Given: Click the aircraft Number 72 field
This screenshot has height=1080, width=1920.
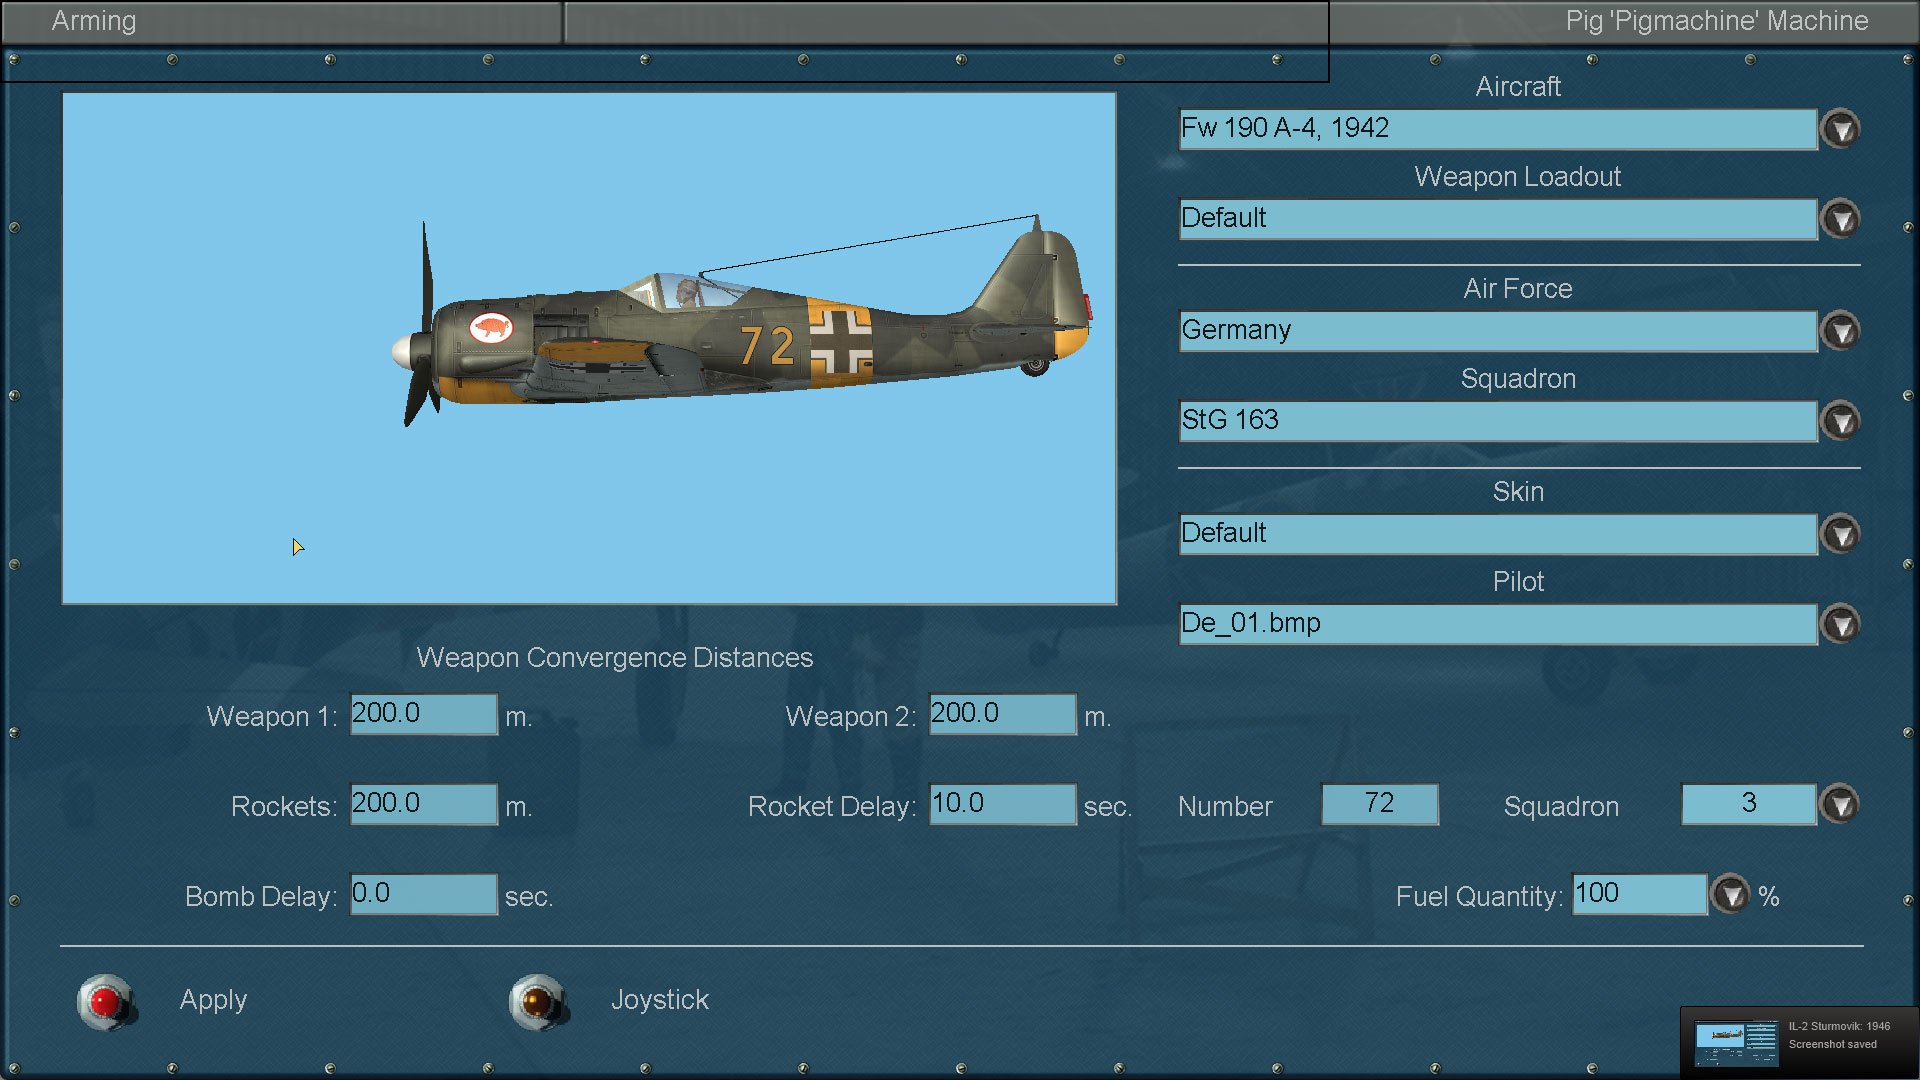Looking at the screenshot, I should (1380, 804).
